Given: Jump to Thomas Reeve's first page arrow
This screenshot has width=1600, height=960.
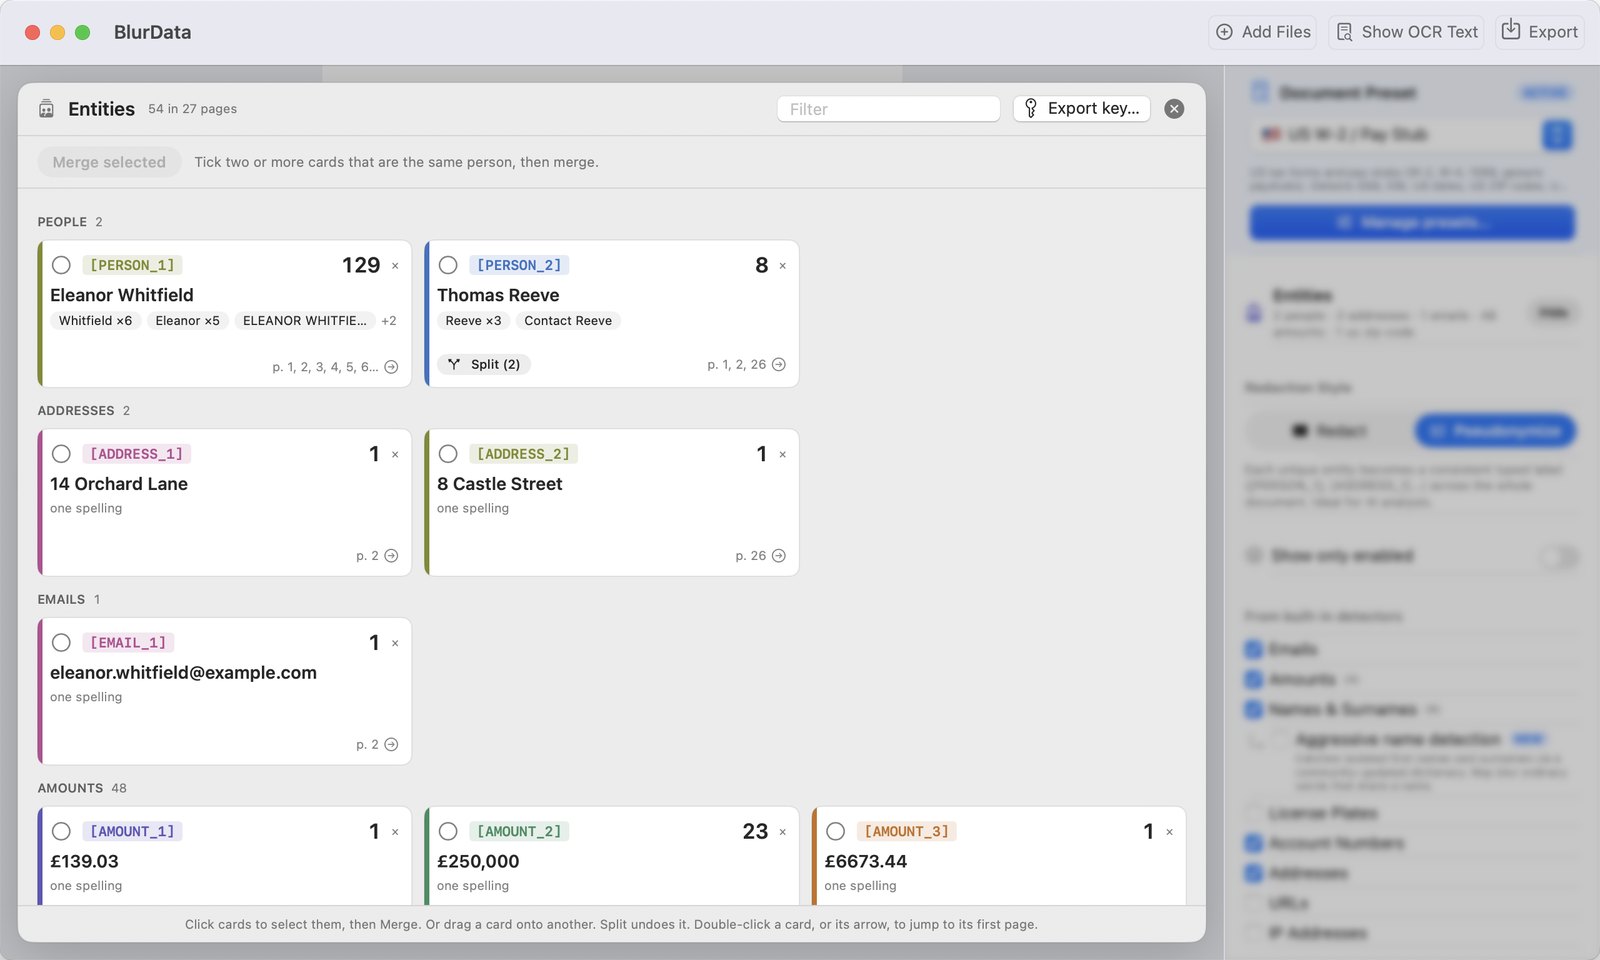Looking at the screenshot, I should (779, 365).
